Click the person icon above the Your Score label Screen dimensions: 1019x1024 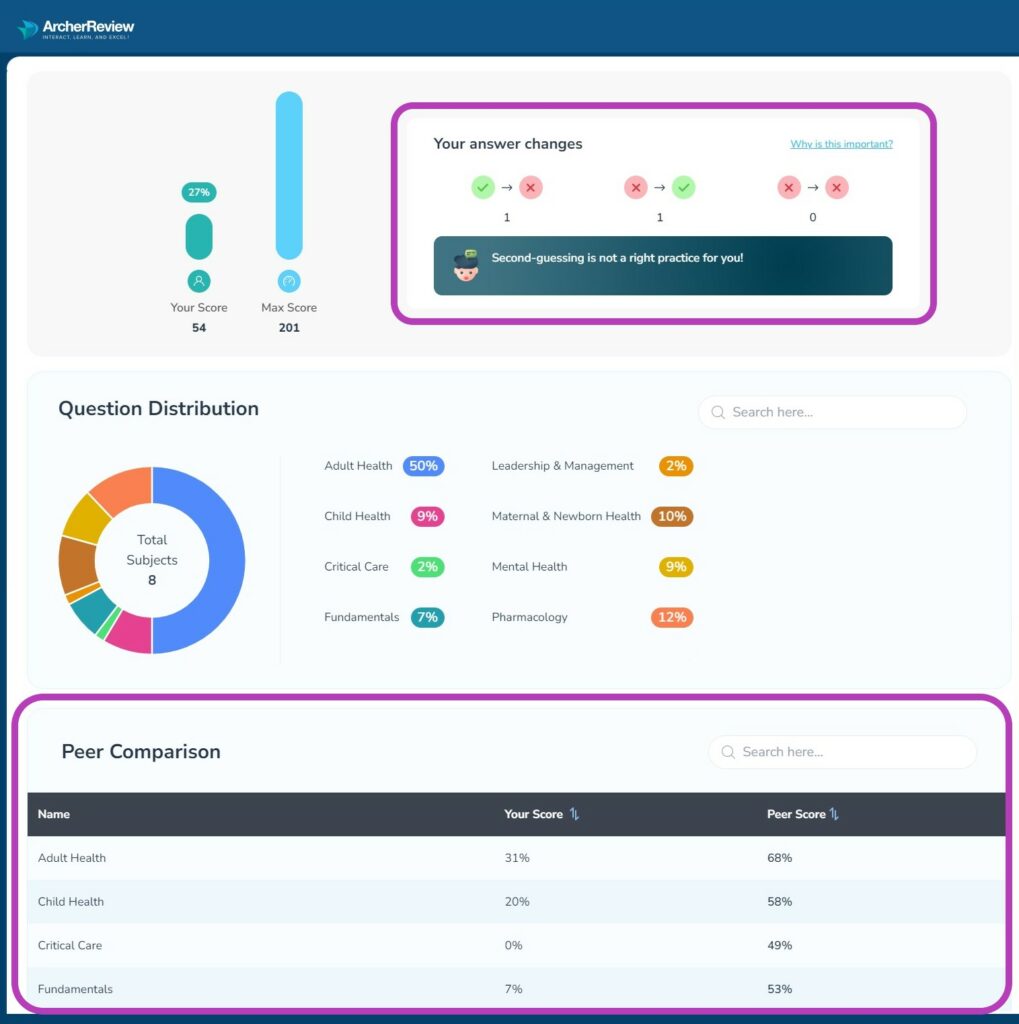point(198,281)
